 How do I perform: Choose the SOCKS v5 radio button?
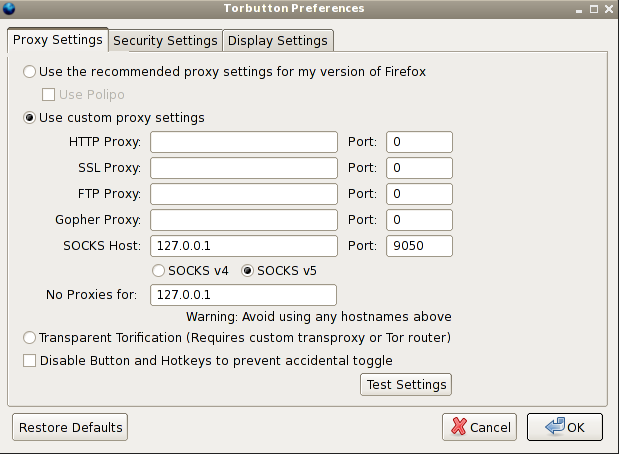point(247,271)
